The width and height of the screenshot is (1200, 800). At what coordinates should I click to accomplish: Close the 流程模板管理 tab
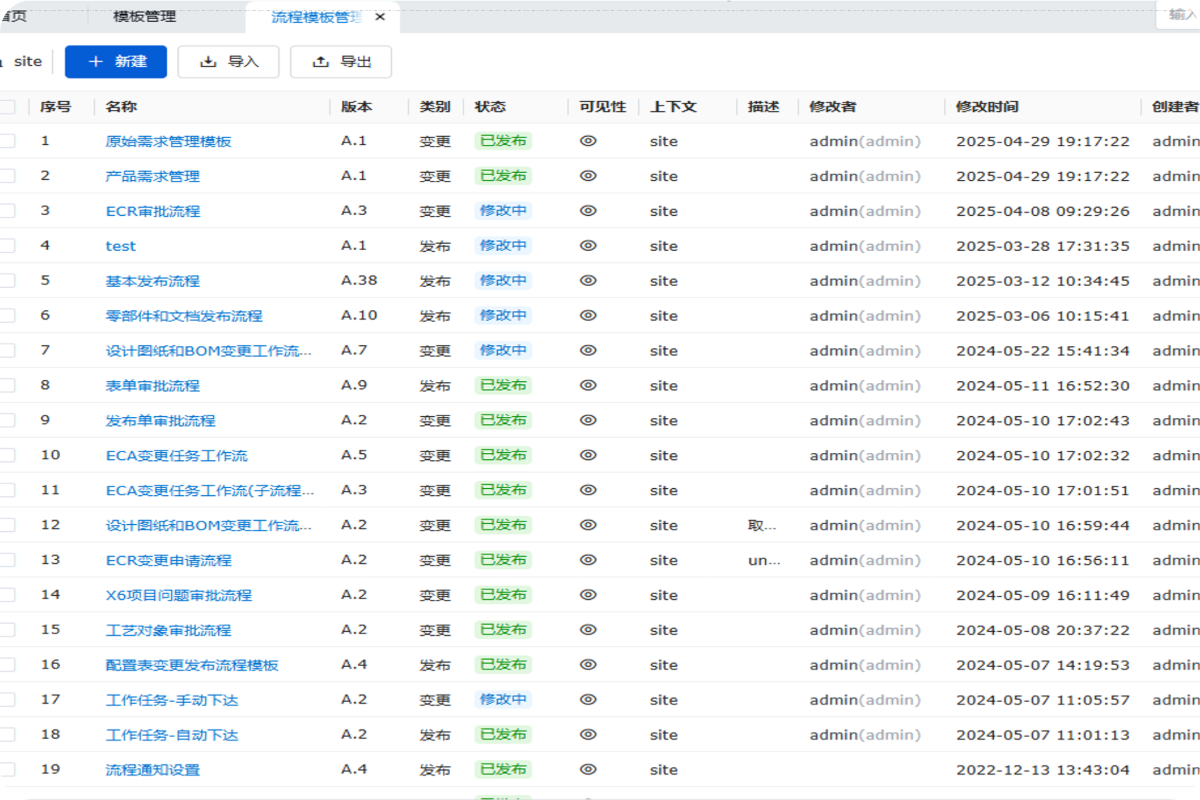pyautogui.click(x=380, y=17)
